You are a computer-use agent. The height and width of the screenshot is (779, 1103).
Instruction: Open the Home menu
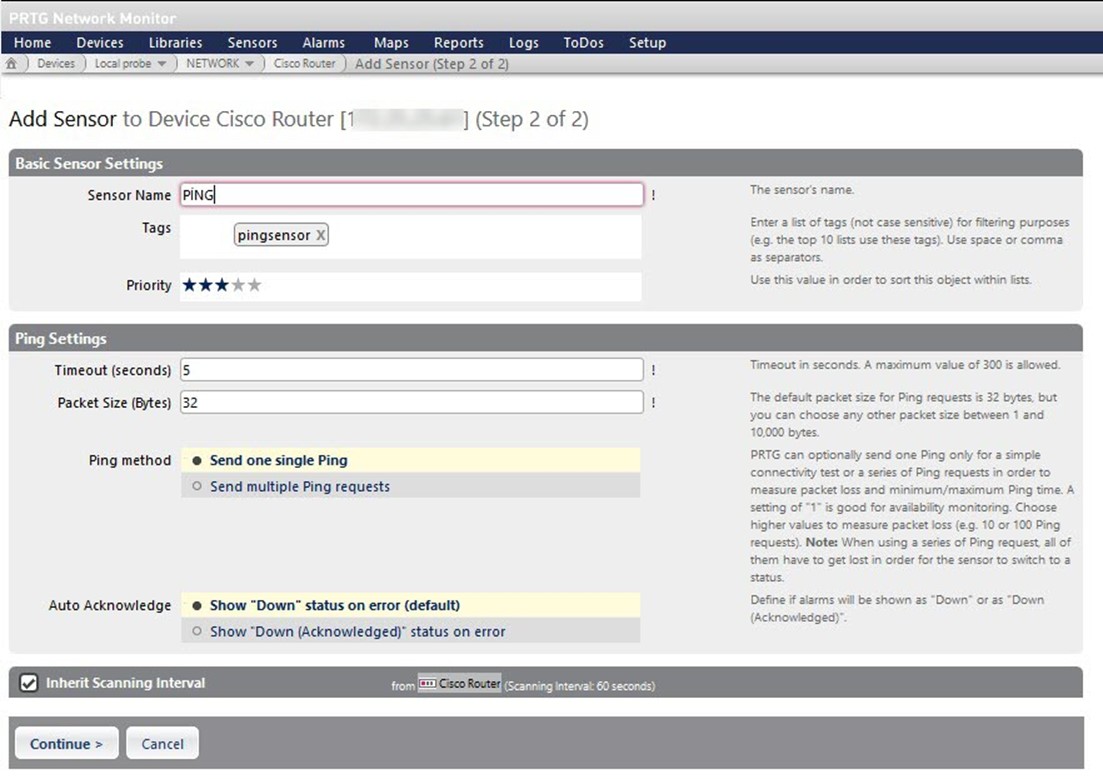[x=32, y=42]
